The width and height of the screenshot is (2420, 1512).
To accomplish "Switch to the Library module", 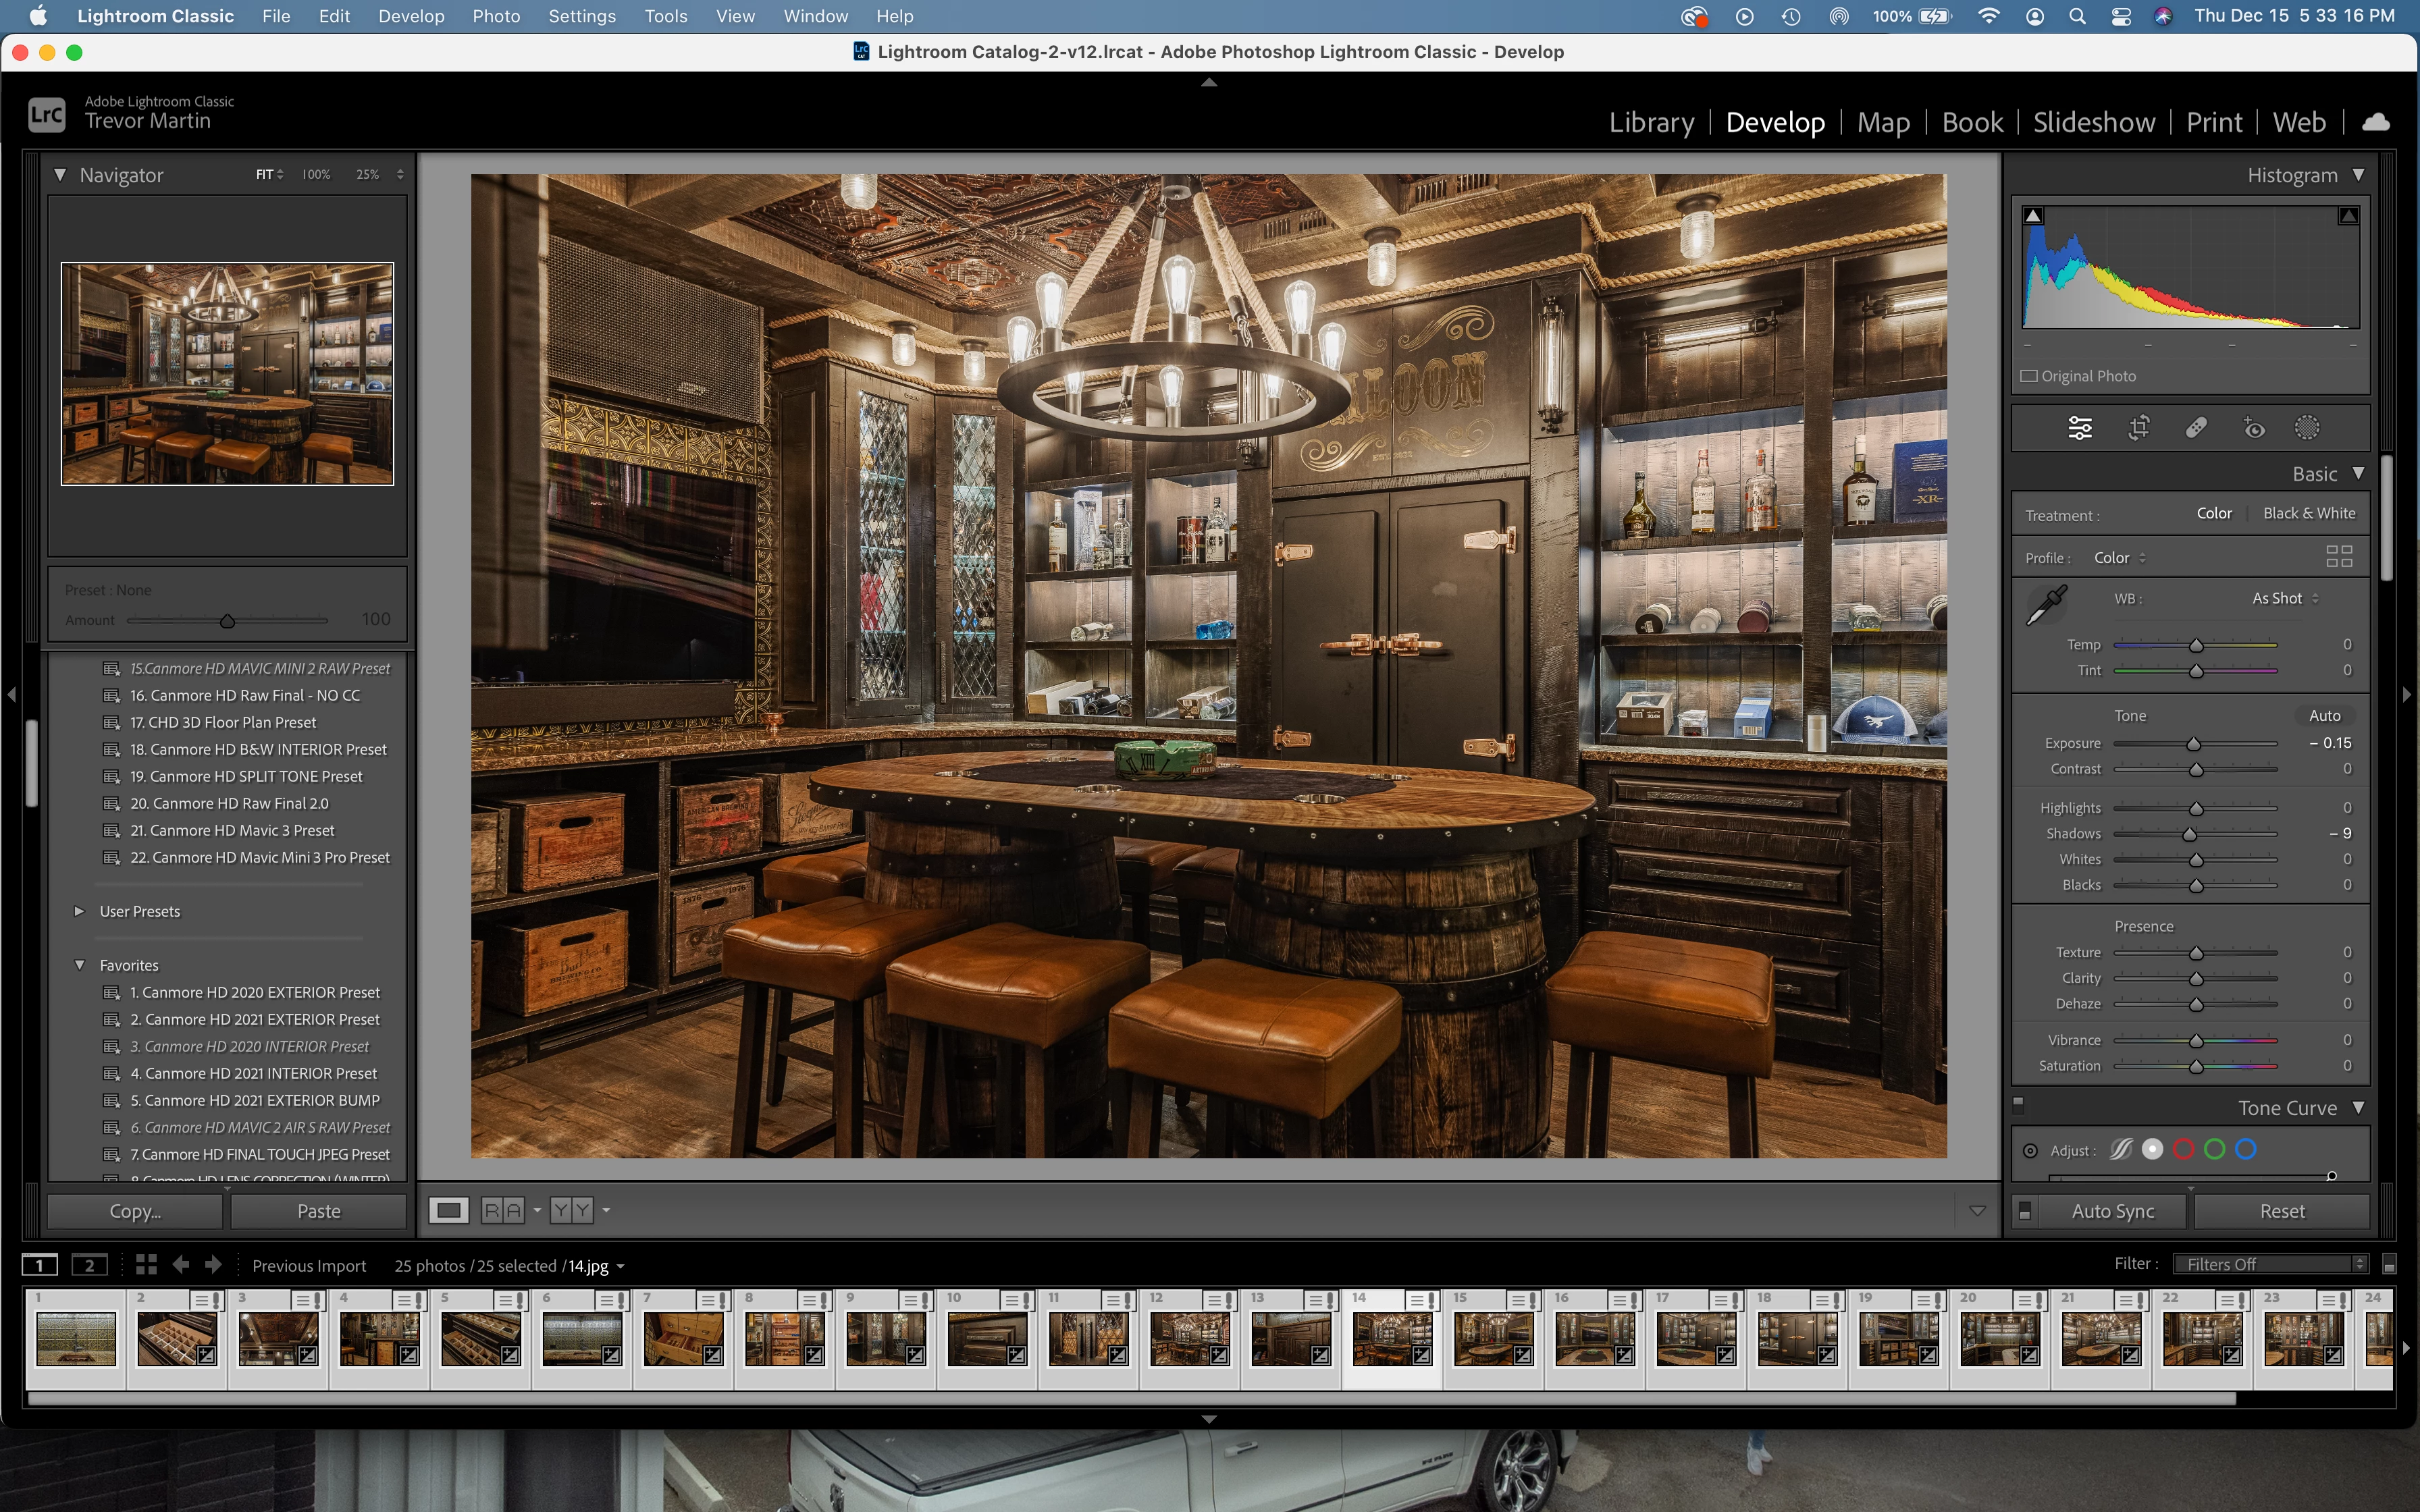I will (x=1651, y=122).
